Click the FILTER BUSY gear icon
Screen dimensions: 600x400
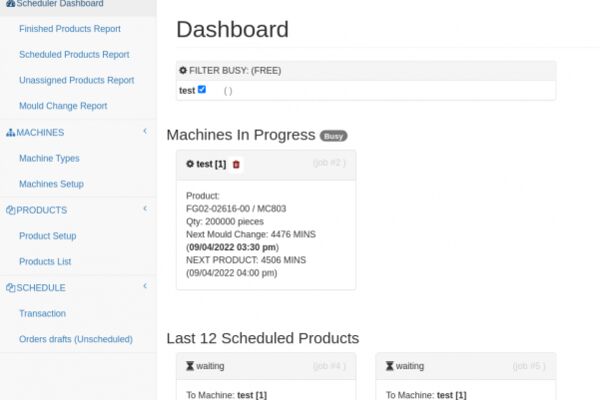click(x=183, y=70)
